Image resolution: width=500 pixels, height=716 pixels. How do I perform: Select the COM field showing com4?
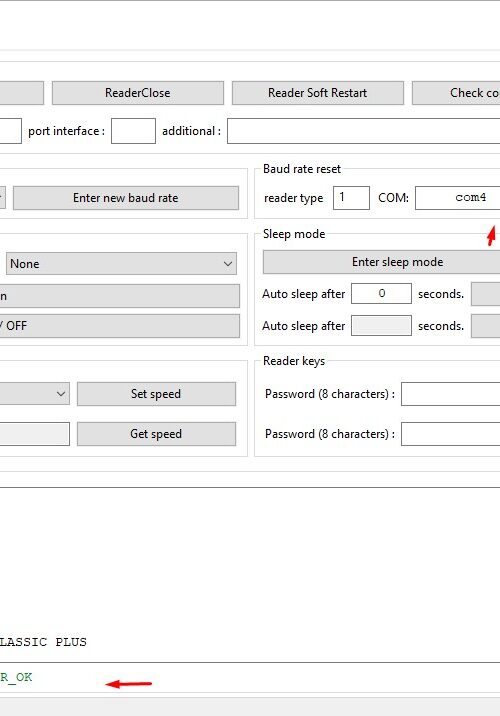pos(458,198)
